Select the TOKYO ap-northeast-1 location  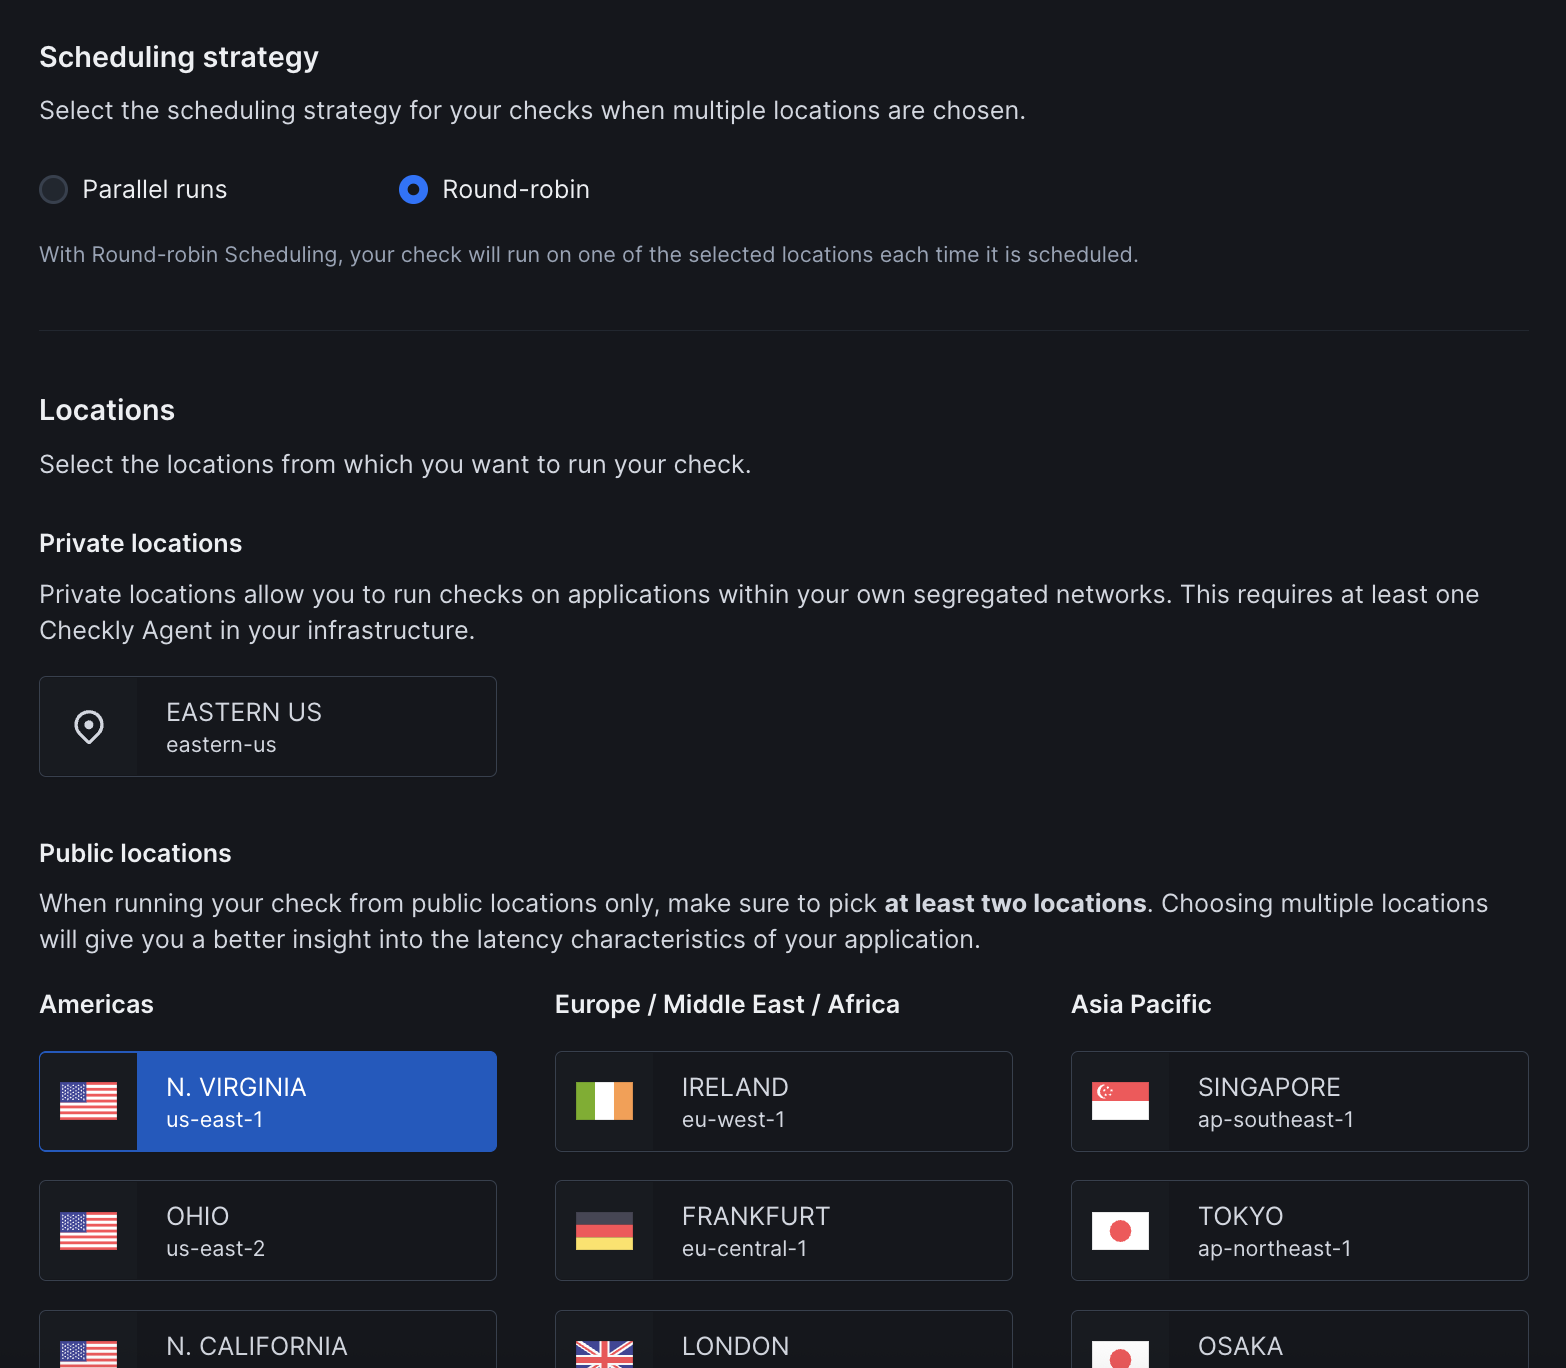point(1320,1230)
